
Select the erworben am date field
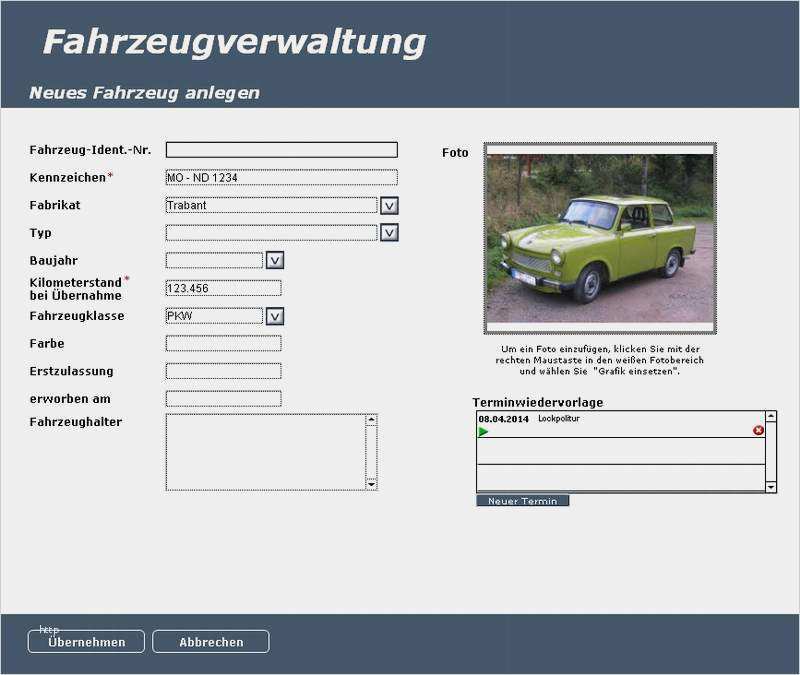223,399
